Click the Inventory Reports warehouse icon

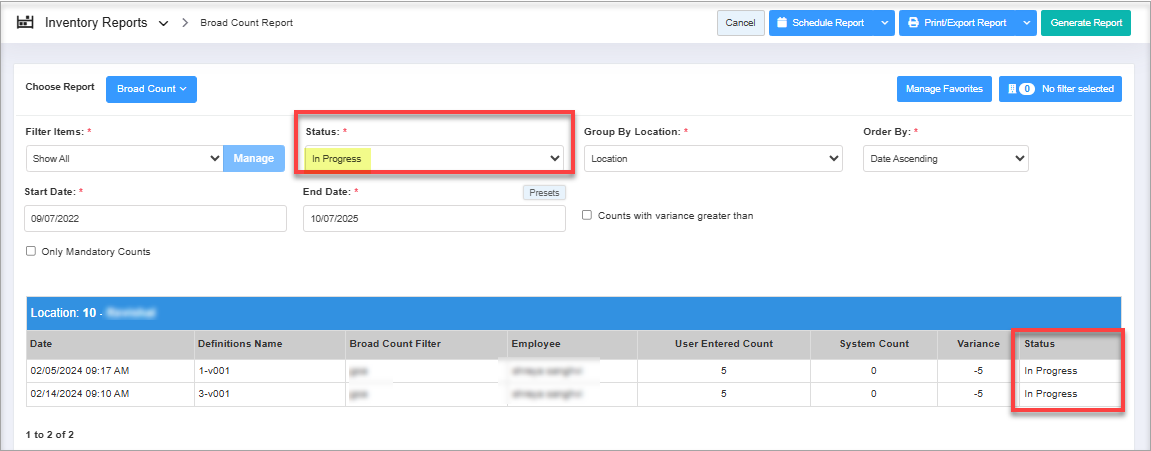(26, 22)
